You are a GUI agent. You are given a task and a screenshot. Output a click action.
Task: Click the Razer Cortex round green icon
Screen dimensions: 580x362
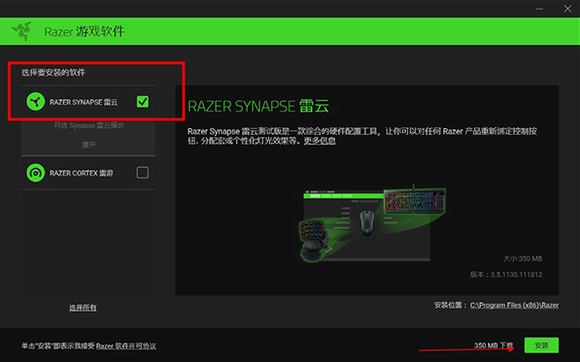pos(36,173)
